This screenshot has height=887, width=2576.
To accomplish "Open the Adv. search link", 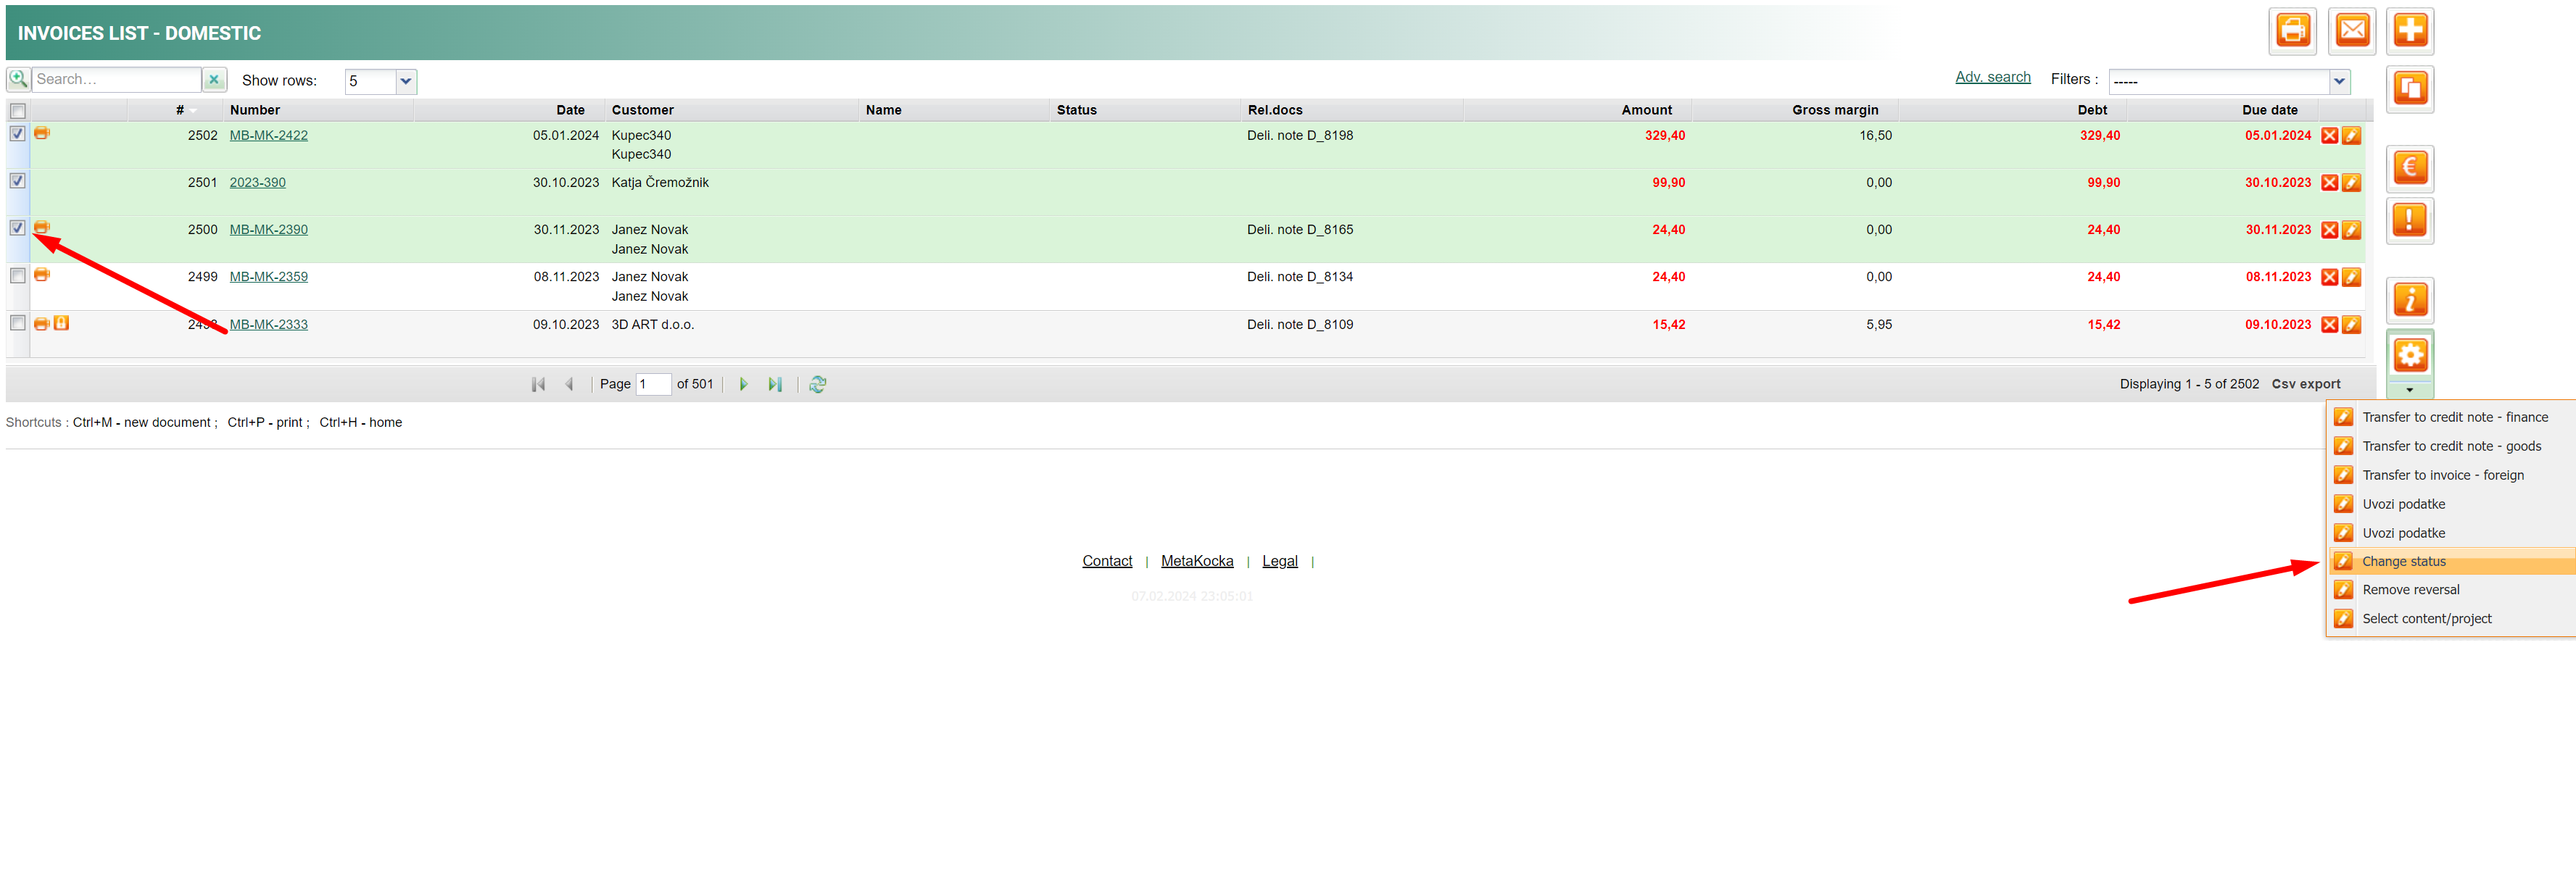I will [x=1992, y=77].
